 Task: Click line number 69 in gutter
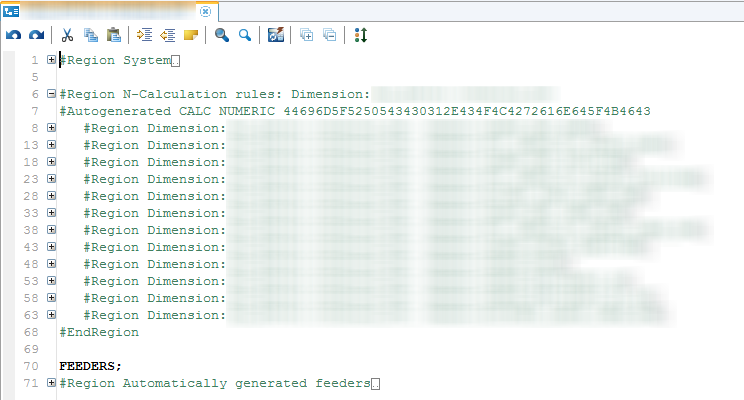click(x=31, y=349)
